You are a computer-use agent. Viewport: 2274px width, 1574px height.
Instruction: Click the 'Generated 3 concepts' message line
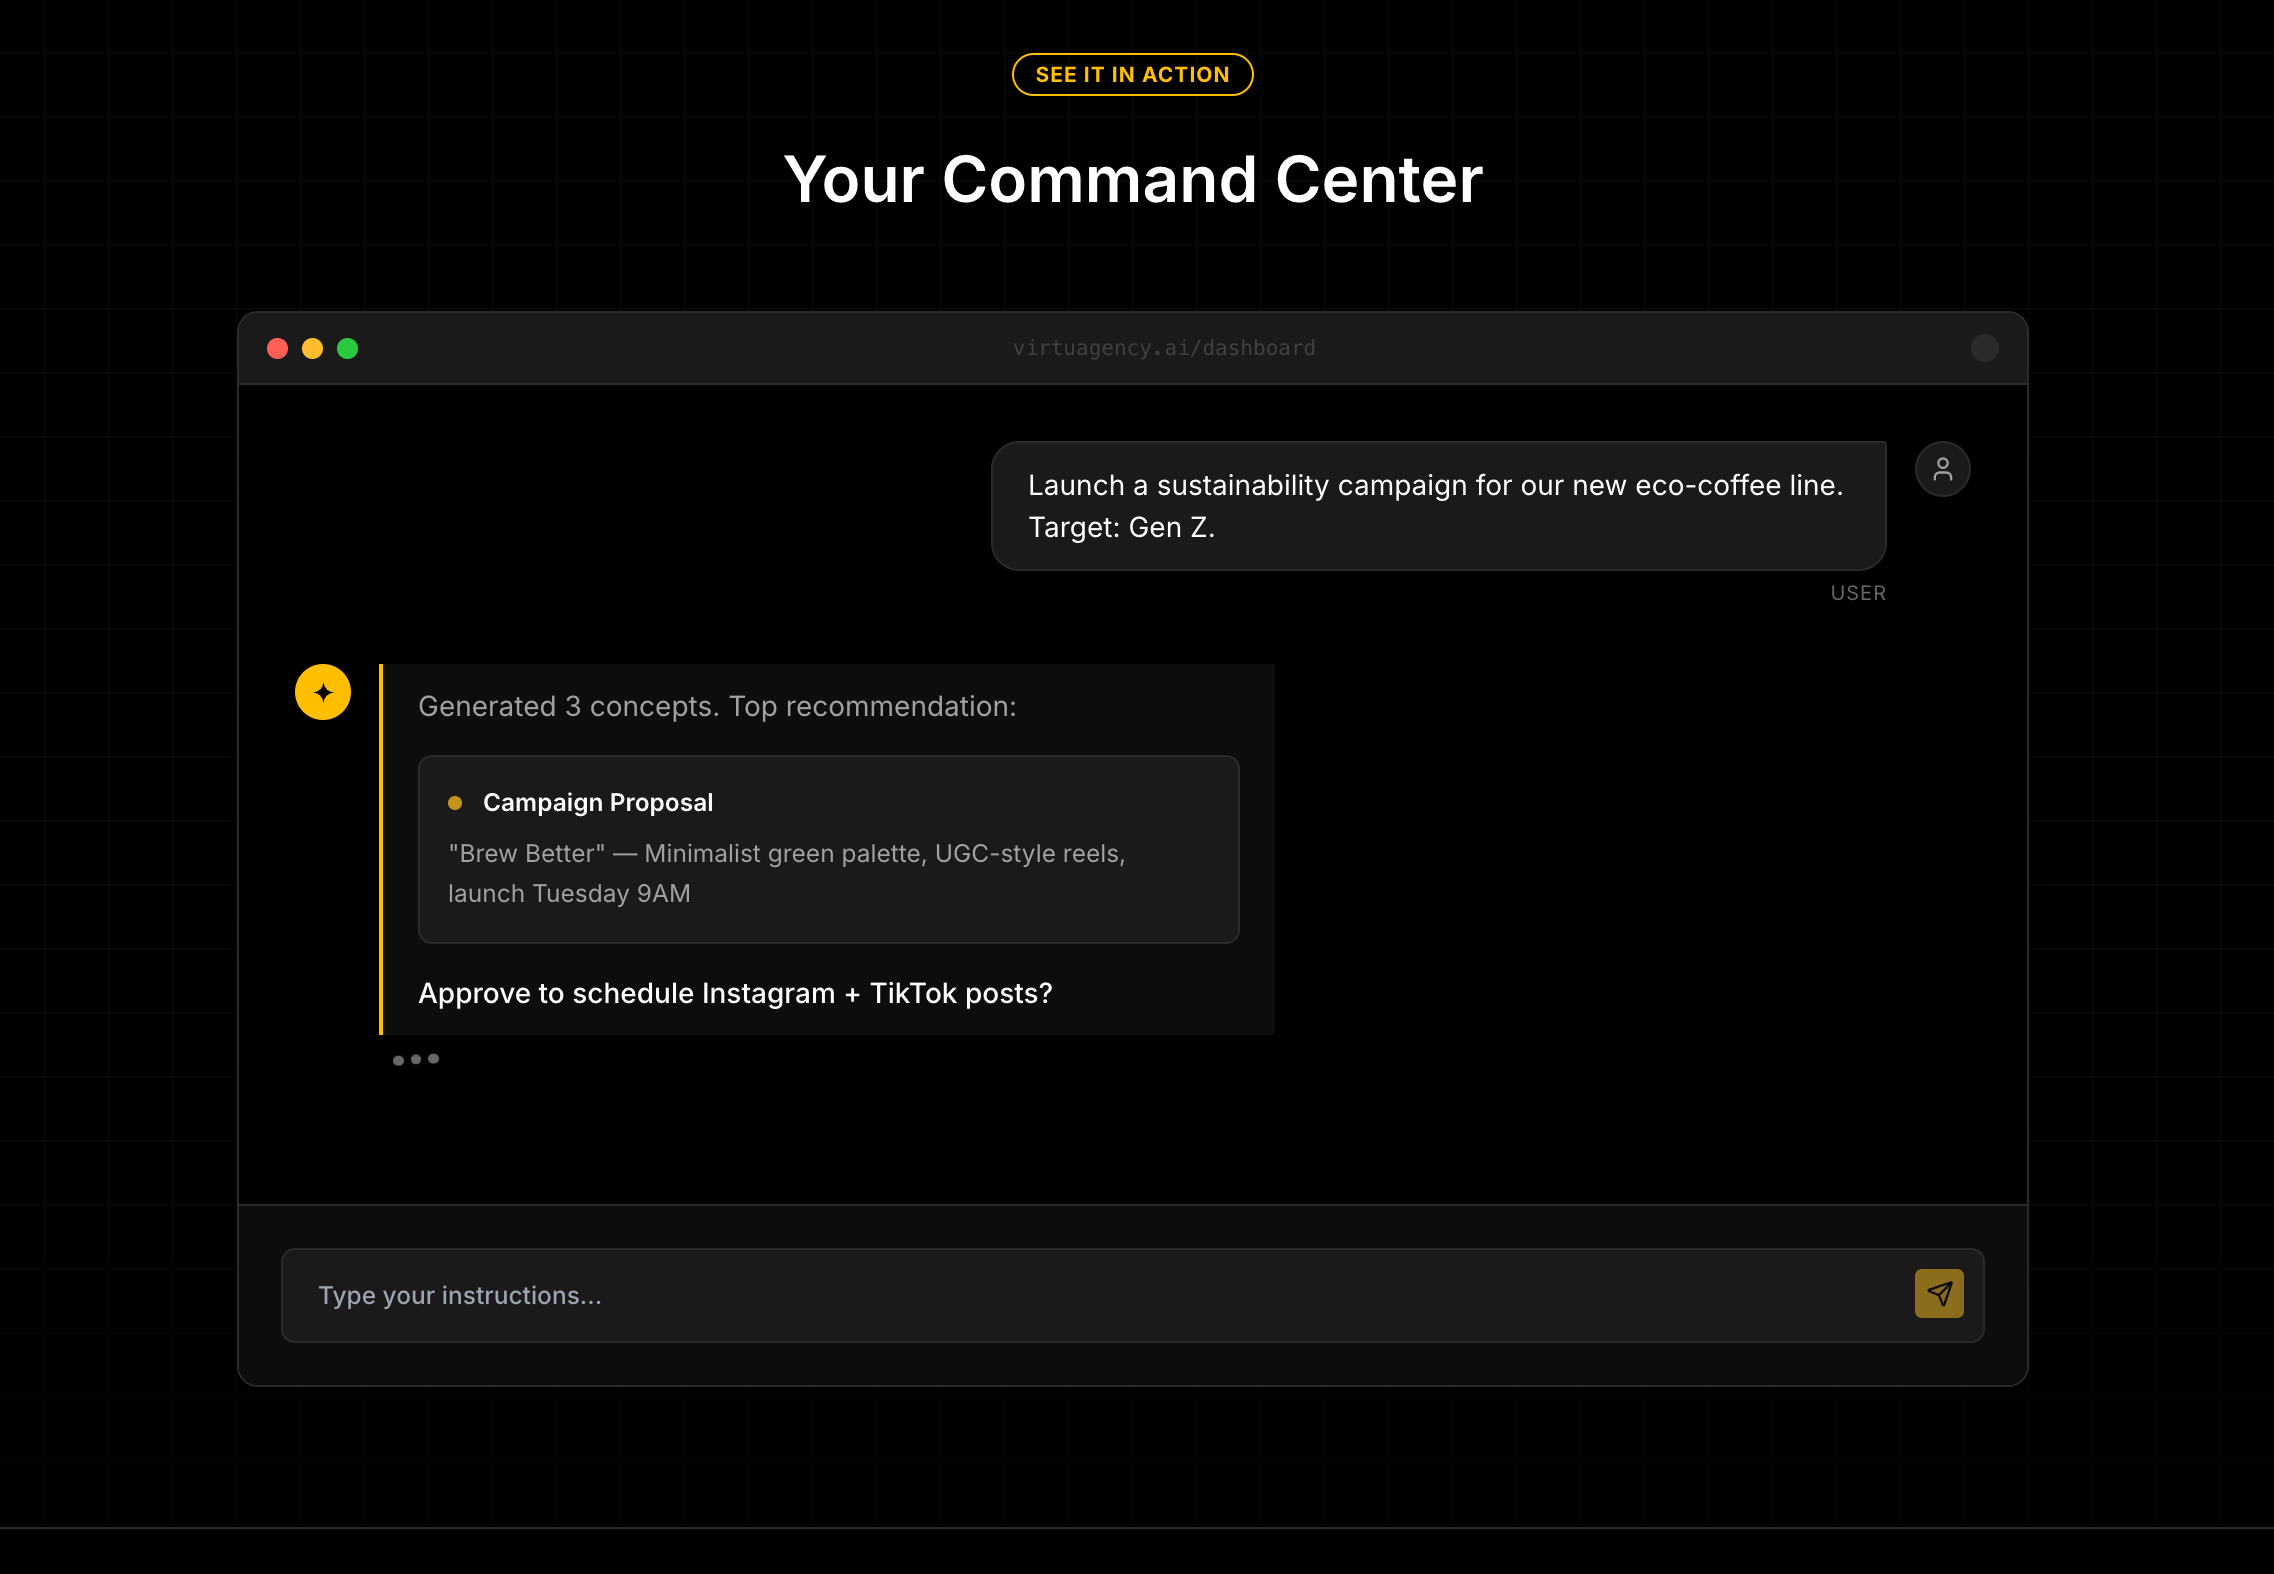click(x=717, y=706)
